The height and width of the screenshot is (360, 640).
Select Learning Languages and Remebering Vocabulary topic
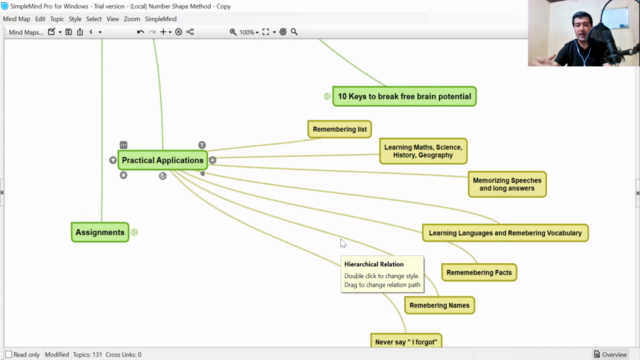coord(505,233)
